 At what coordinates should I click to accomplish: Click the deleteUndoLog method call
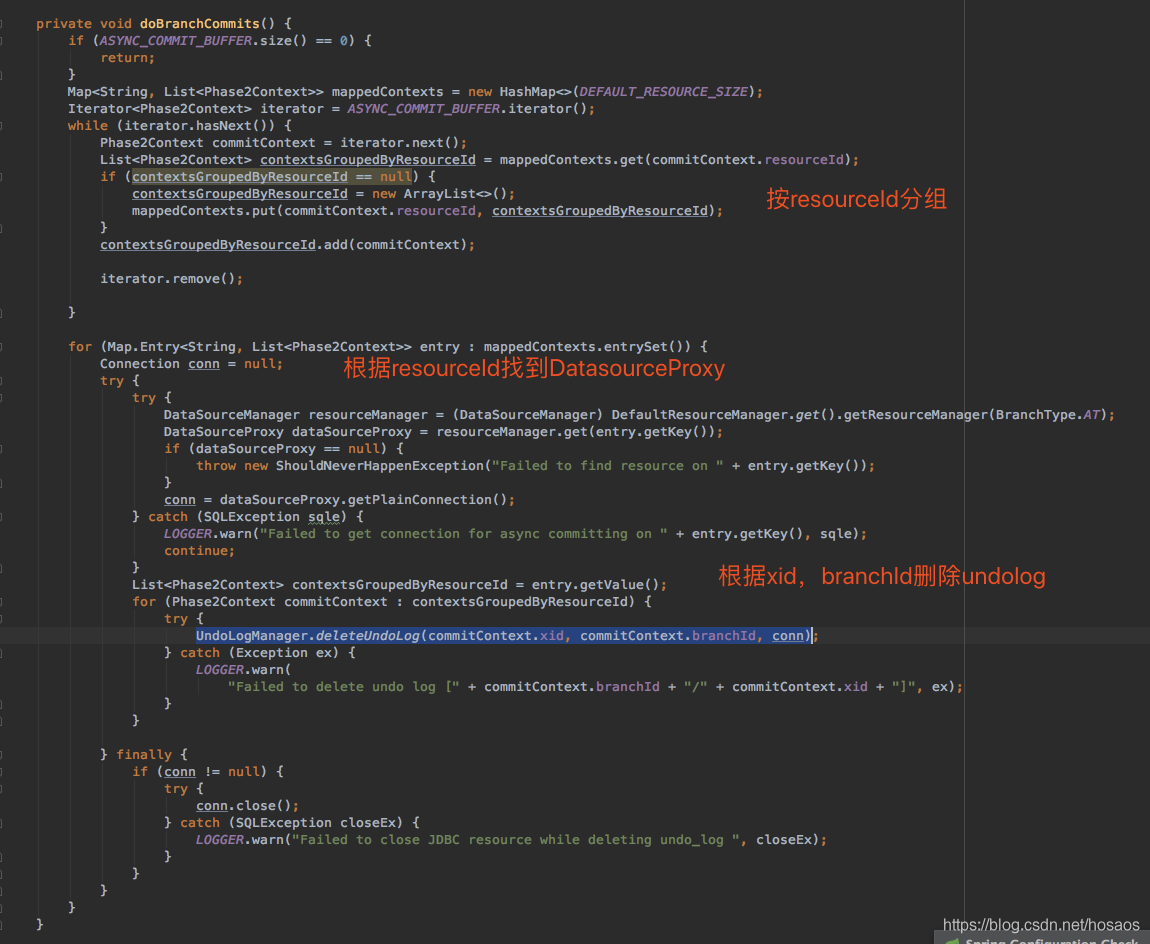(x=370, y=635)
